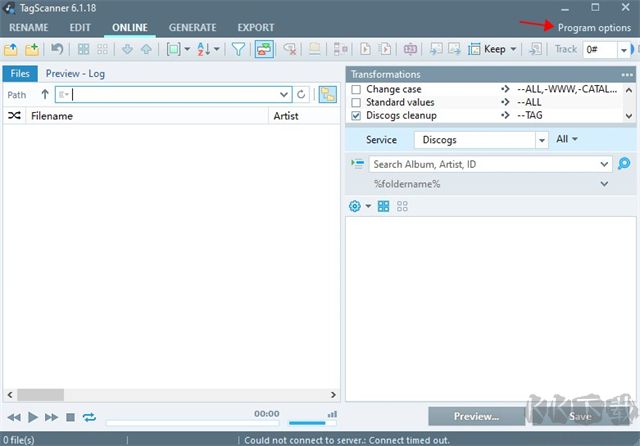Expand the %foldername% chevron

[x=604, y=184]
